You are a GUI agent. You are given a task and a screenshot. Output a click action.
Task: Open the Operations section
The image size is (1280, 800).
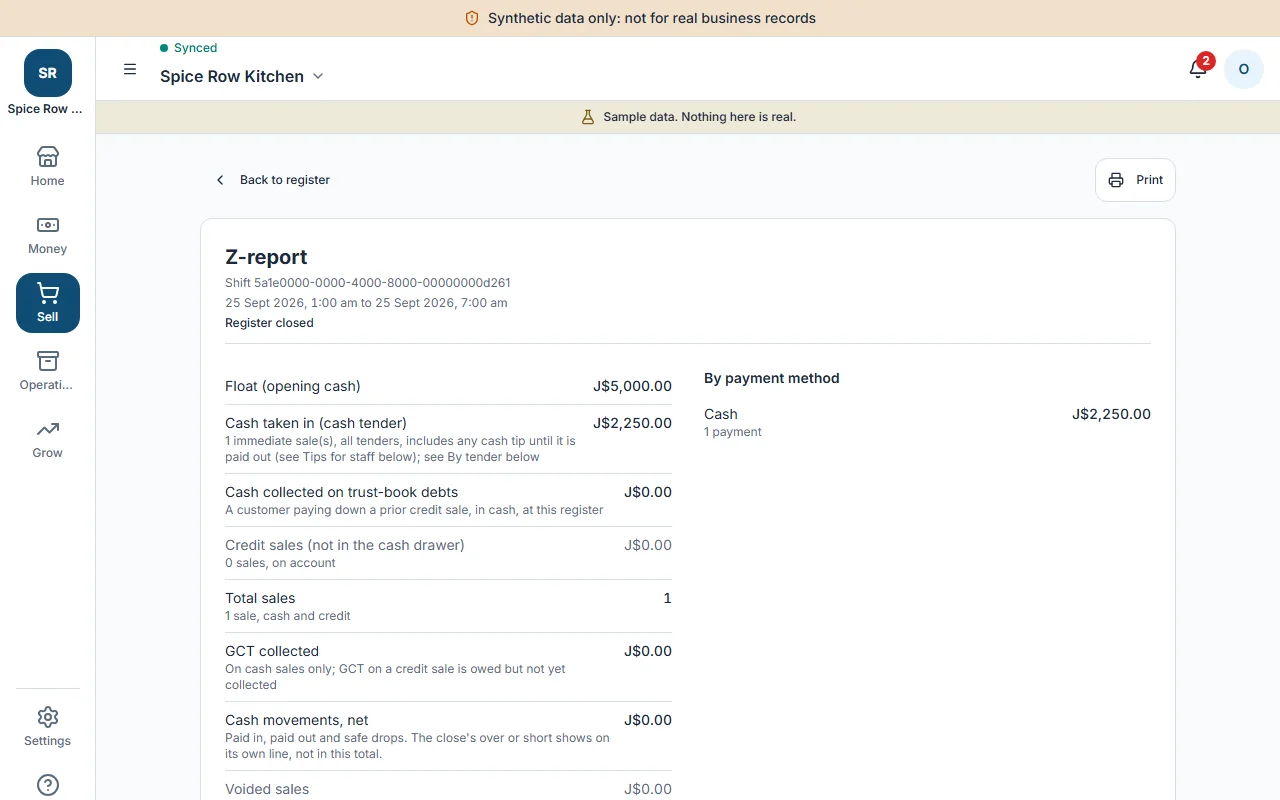coord(47,371)
